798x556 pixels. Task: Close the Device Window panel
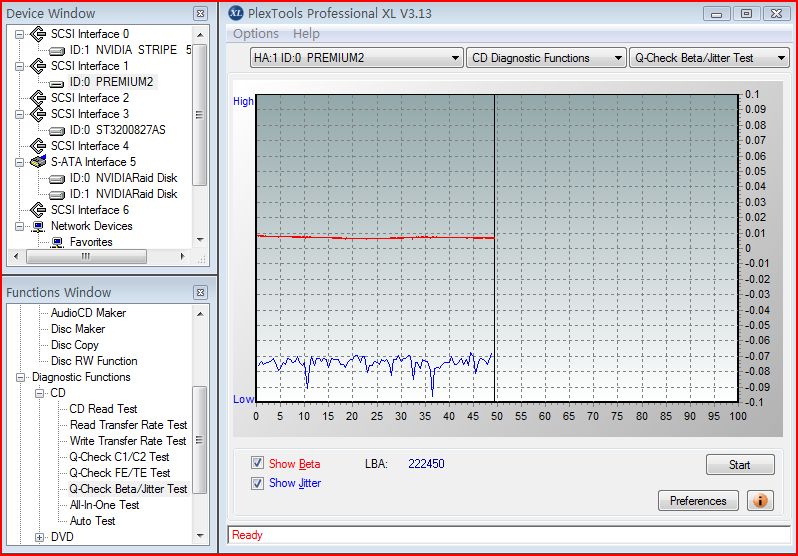click(200, 14)
